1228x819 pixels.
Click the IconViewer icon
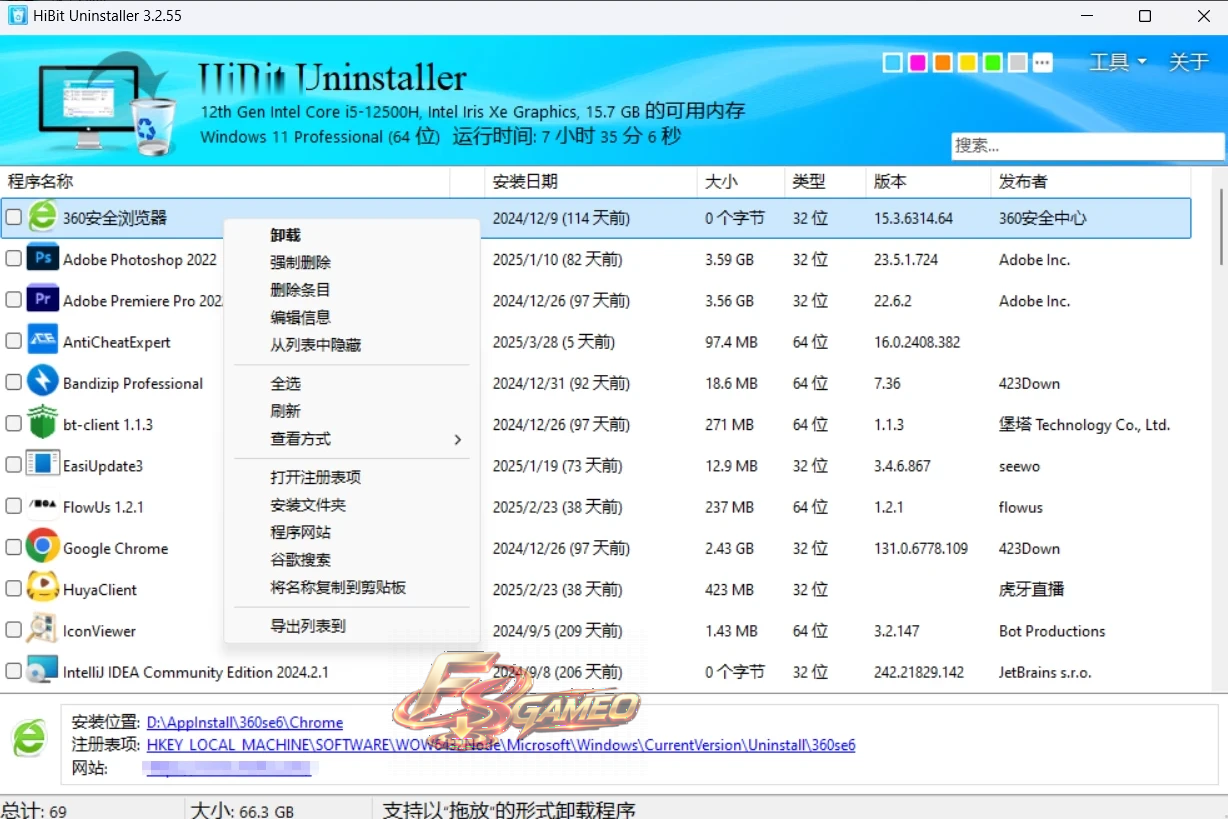click(x=42, y=630)
